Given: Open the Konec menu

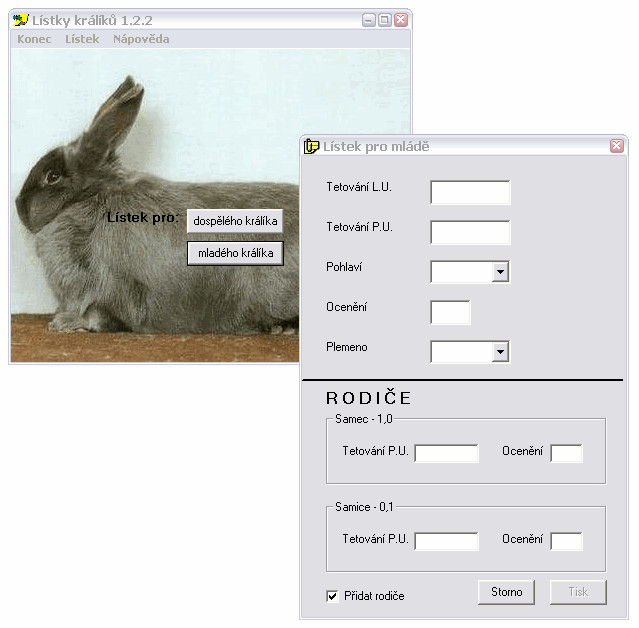Looking at the screenshot, I should 34,39.
